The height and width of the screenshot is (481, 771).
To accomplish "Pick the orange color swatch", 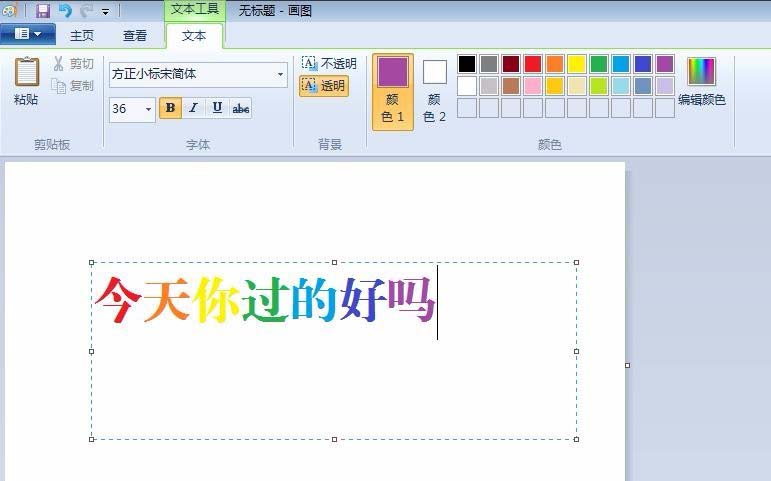I will (x=555, y=64).
